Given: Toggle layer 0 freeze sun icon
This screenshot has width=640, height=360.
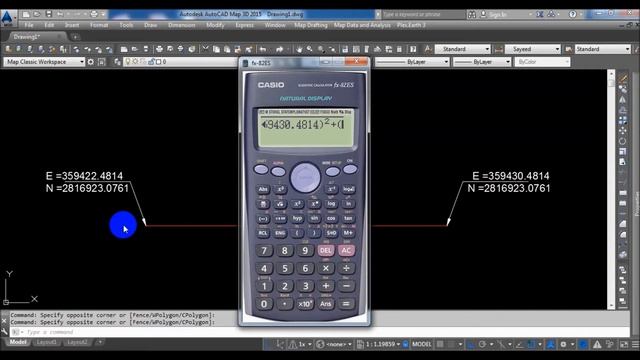Looking at the screenshot, I should (x=135, y=62).
